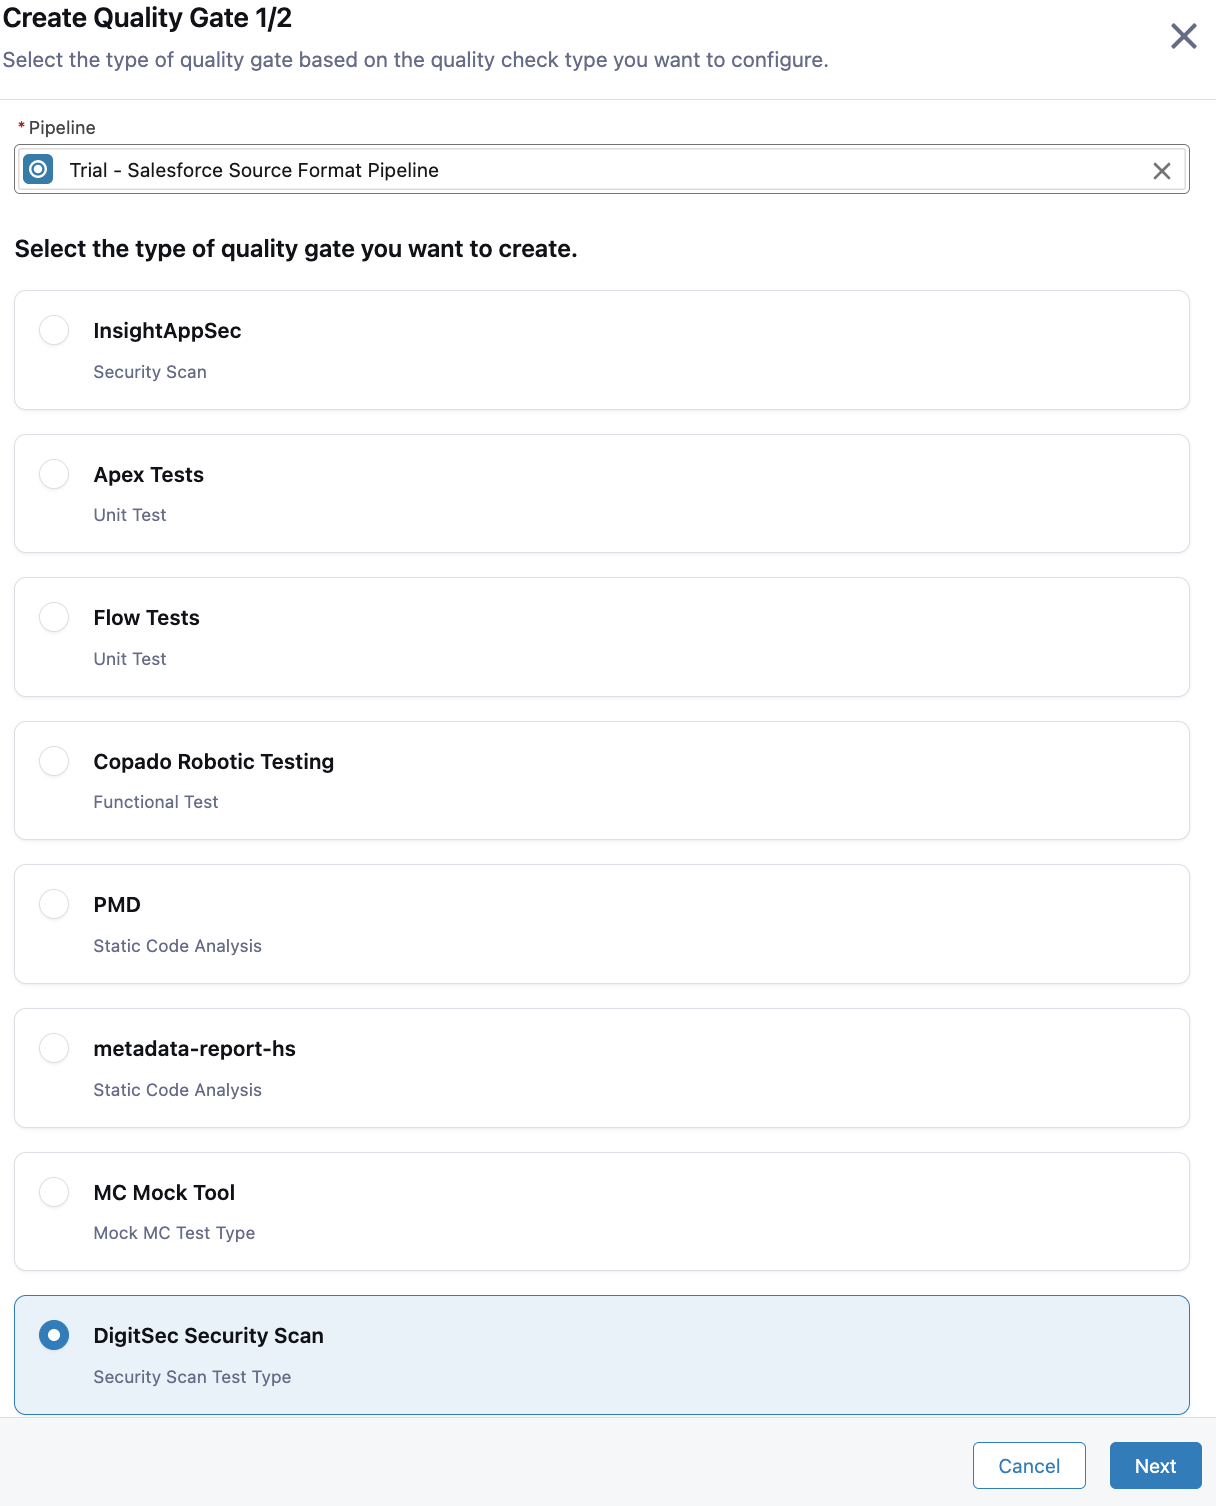Choose the metadata-report-hs radio option
The image size is (1216, 1506).
(54, 1048)
